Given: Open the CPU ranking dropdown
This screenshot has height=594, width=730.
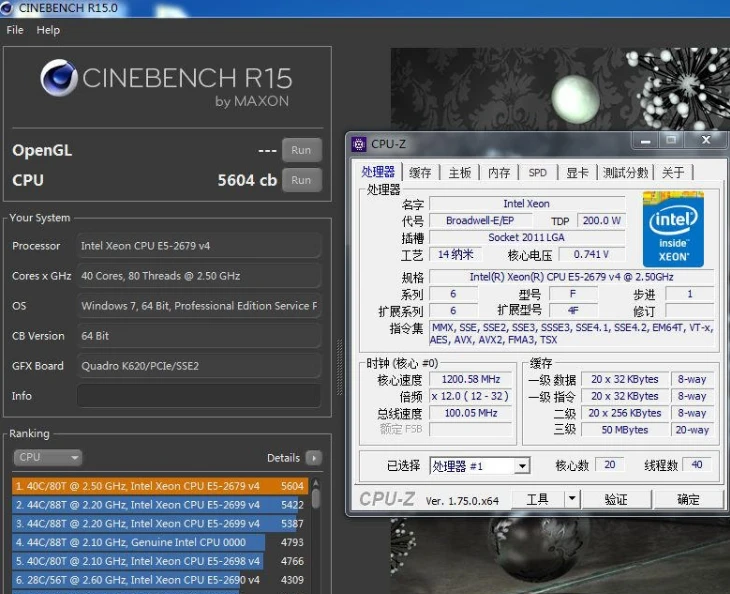Looking at the screenshot, I should pyautogui.click(x=47, y=457).
